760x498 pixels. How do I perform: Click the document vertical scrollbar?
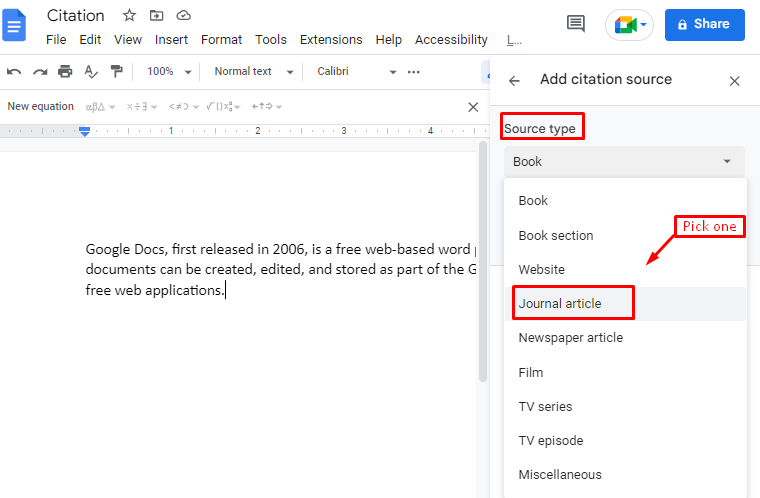483,262
